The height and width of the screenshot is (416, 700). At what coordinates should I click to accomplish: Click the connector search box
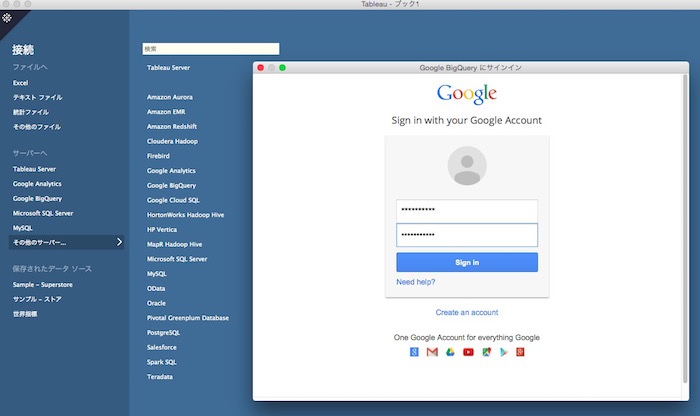(211, 49)
